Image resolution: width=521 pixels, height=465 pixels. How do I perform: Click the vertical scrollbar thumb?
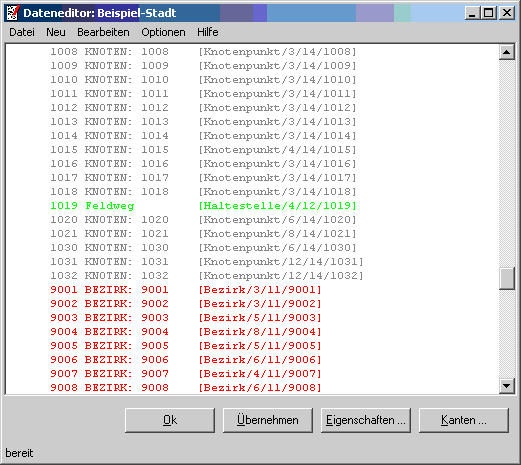coord(507,279)
